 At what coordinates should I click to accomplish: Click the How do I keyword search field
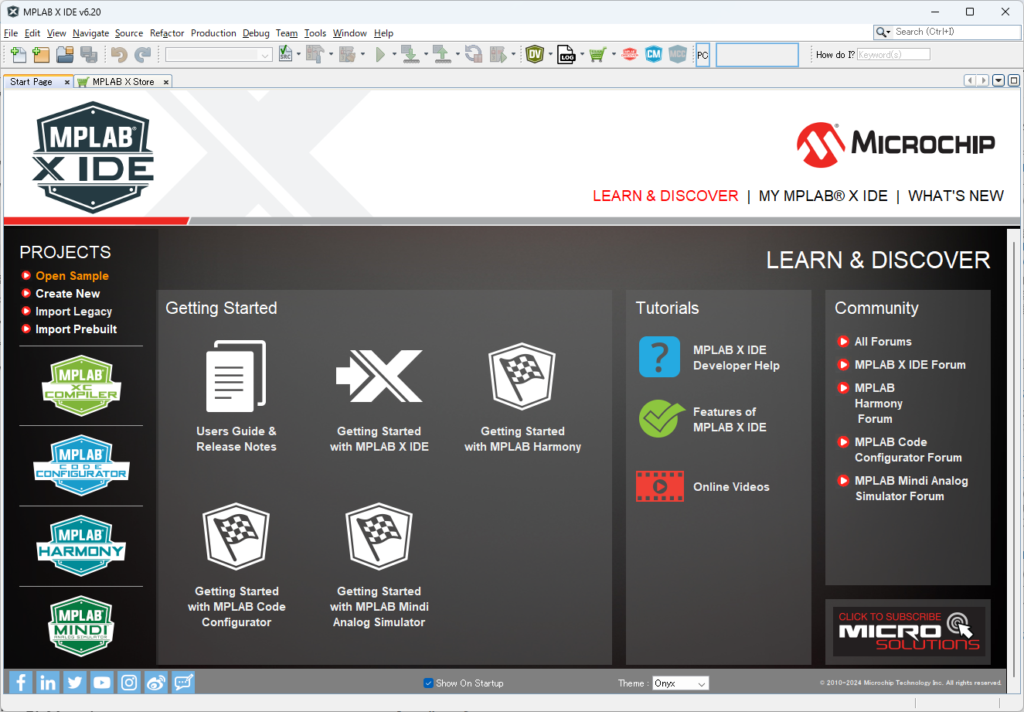click(x=893, y=54)
